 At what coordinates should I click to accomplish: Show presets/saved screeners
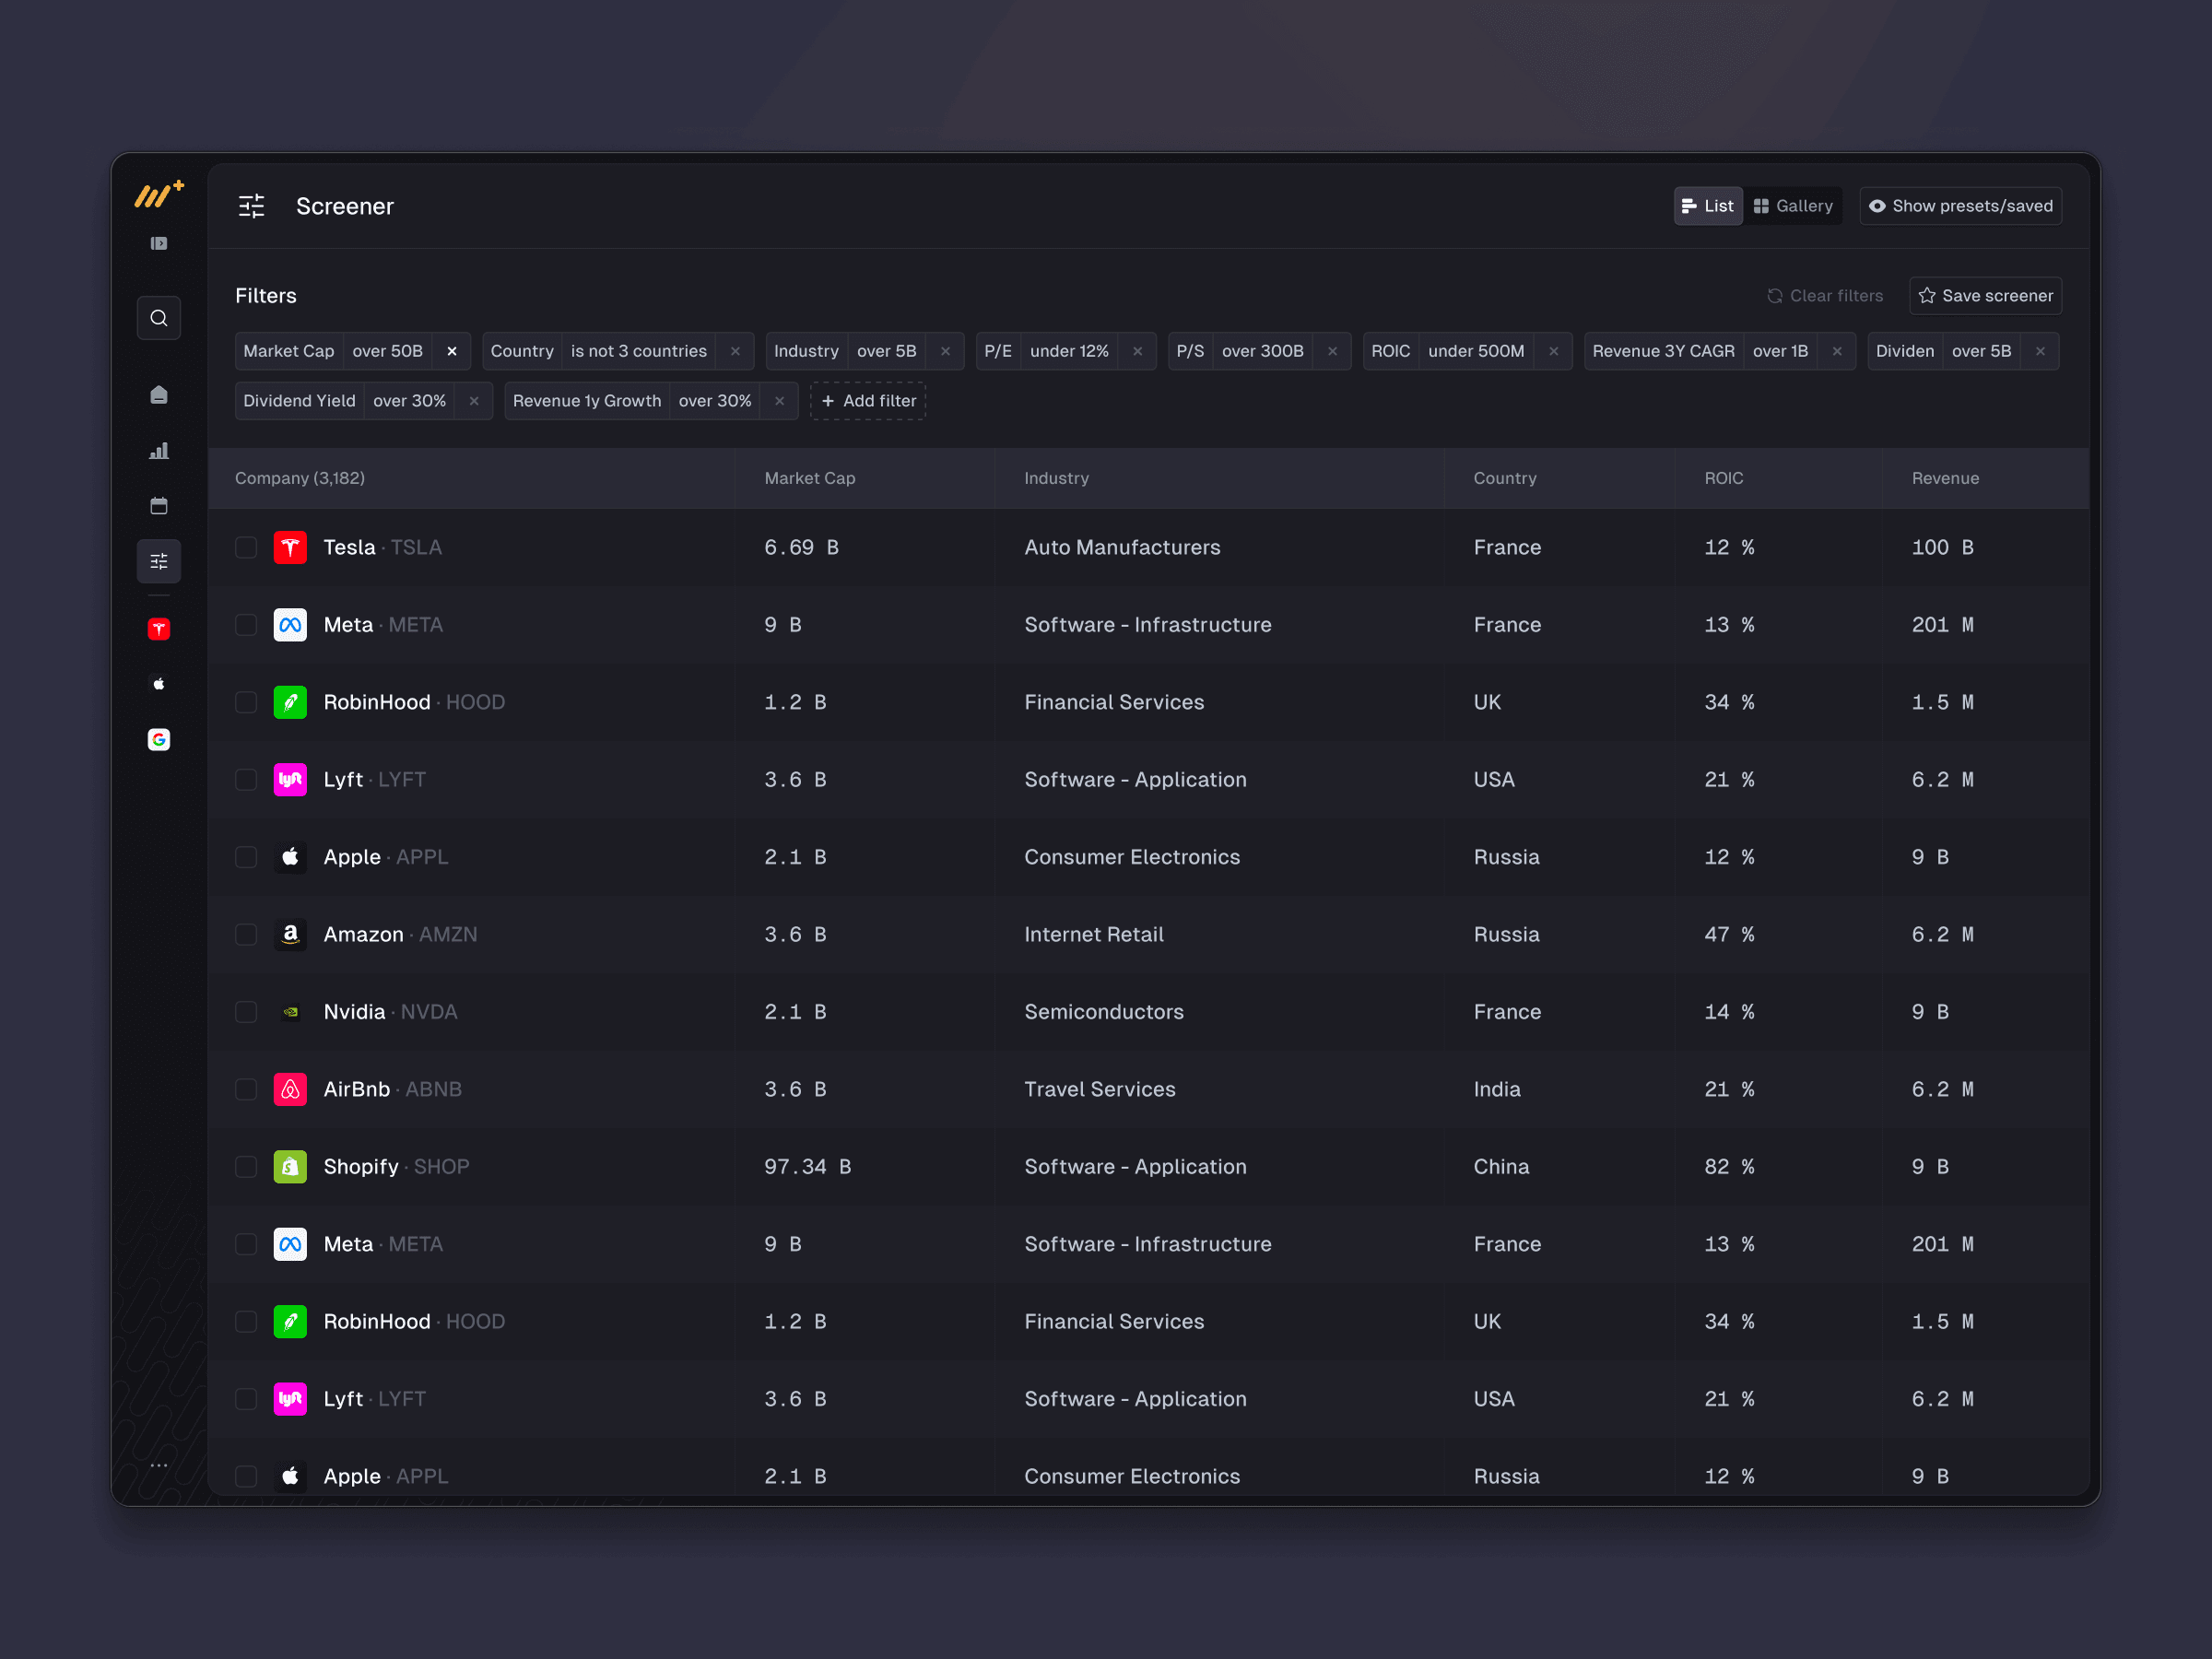pos(1960,206)
